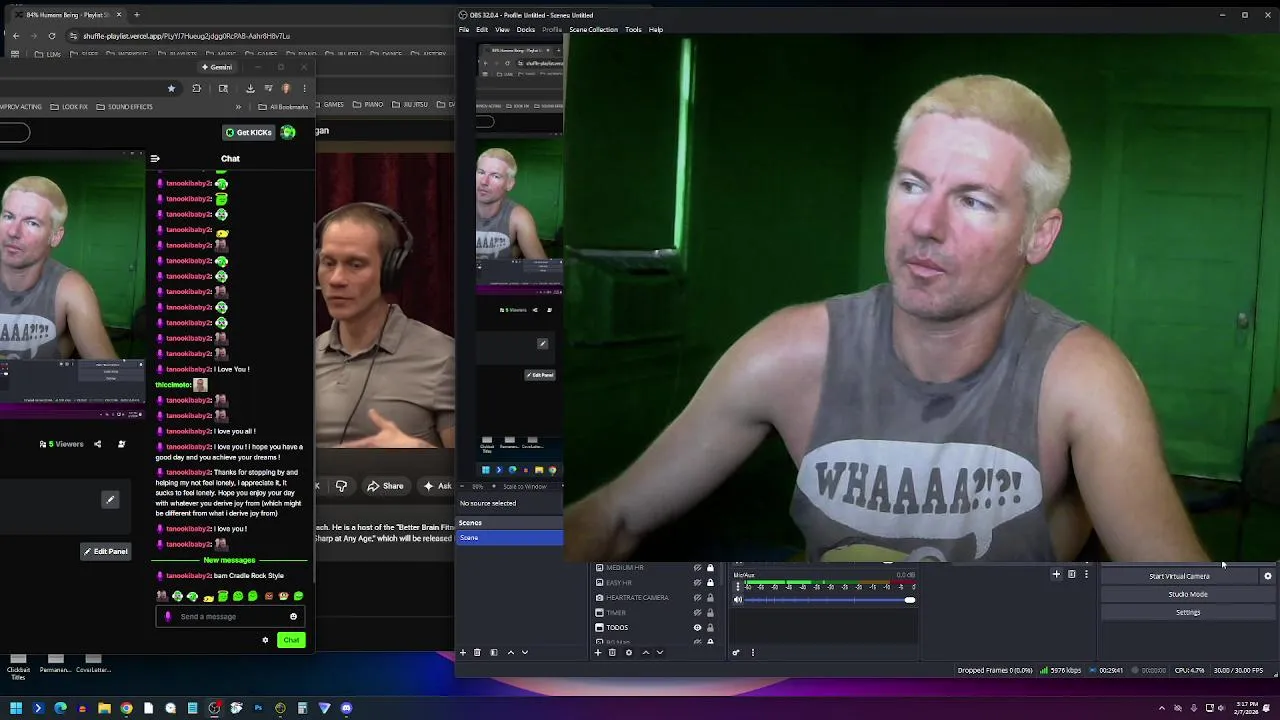The height and width of the screenshot is (720, 1280).
Task: Click share icon next to 5 Viewers
Action: (x=97, y=444)
